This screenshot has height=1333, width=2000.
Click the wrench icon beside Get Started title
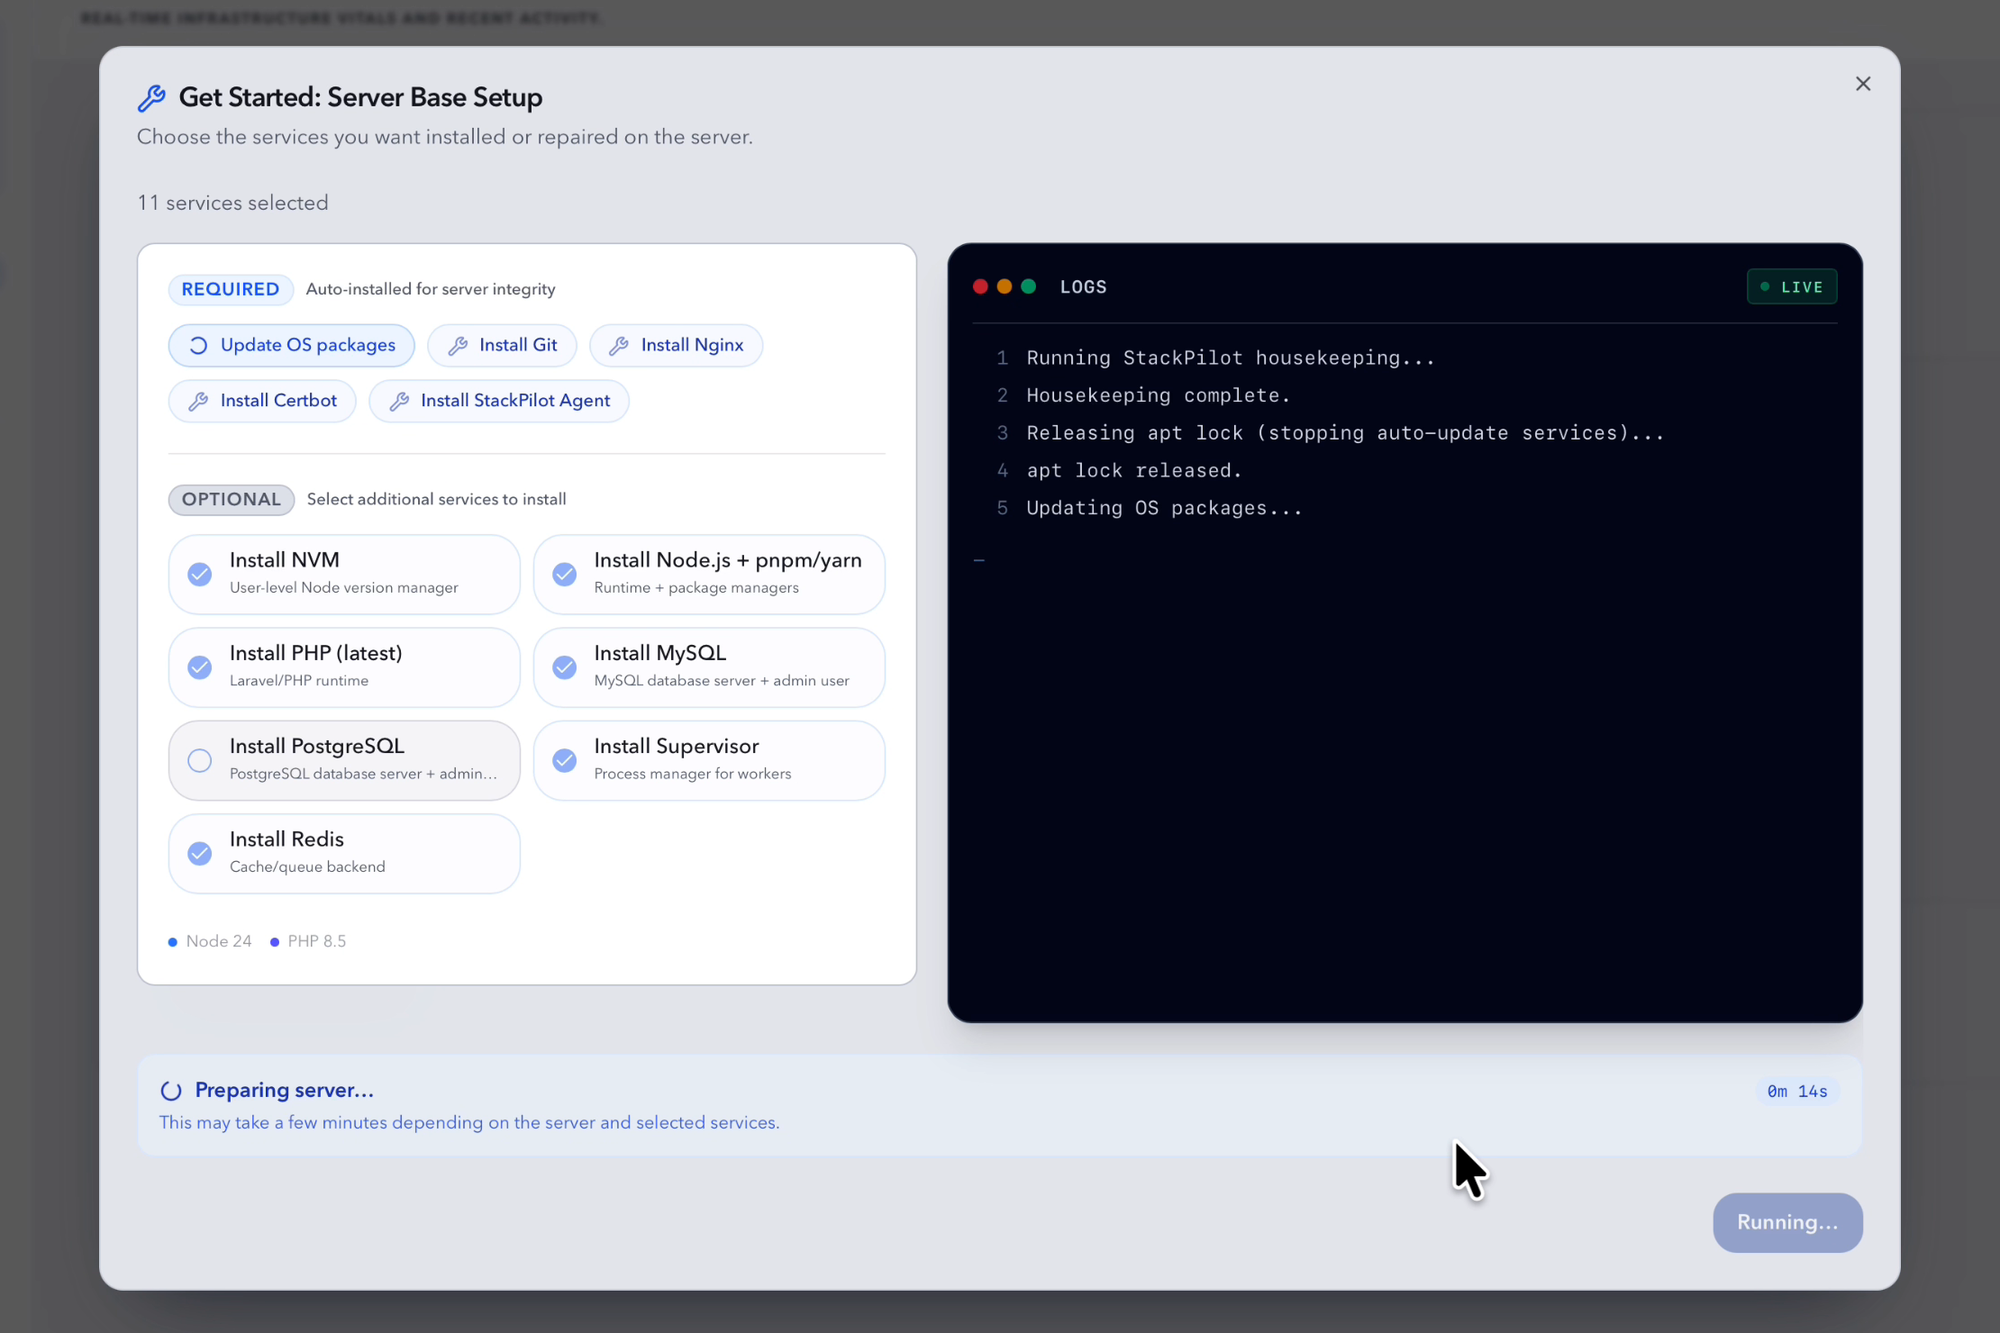click(152, 98)
